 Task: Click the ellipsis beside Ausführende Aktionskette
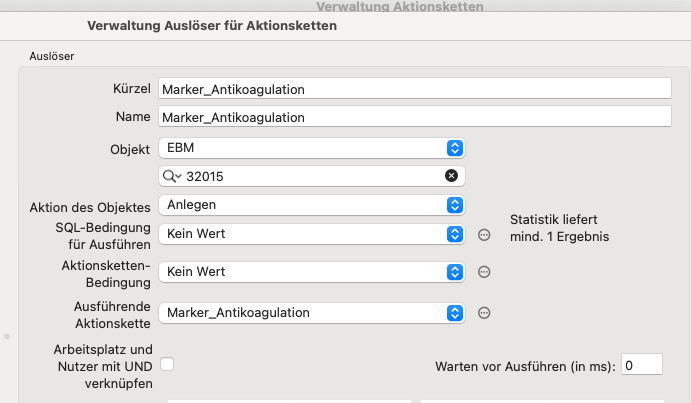coord(484,313)
